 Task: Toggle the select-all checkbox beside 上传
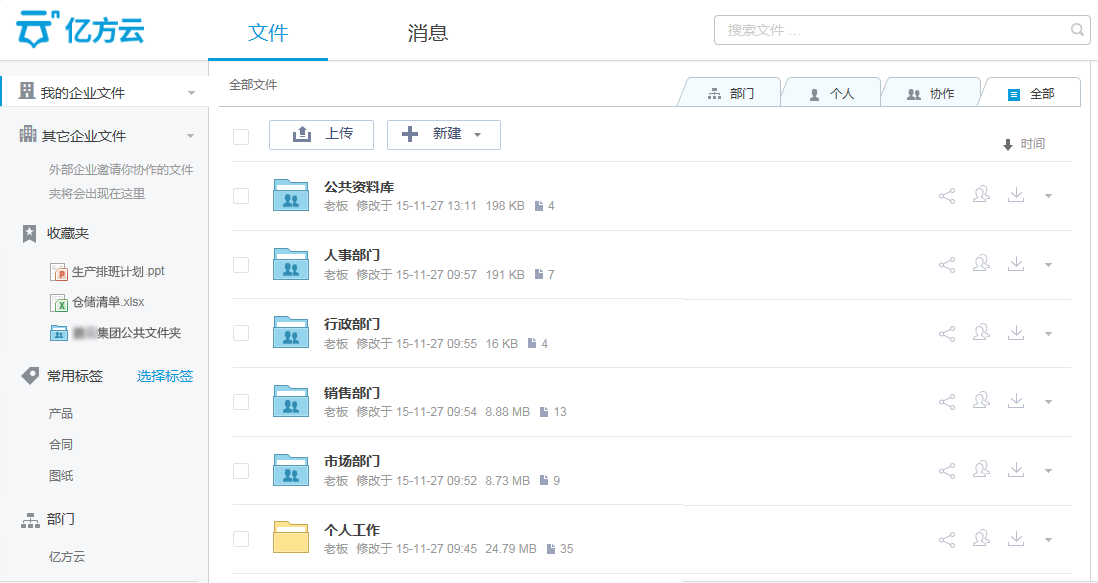[241, 136]
